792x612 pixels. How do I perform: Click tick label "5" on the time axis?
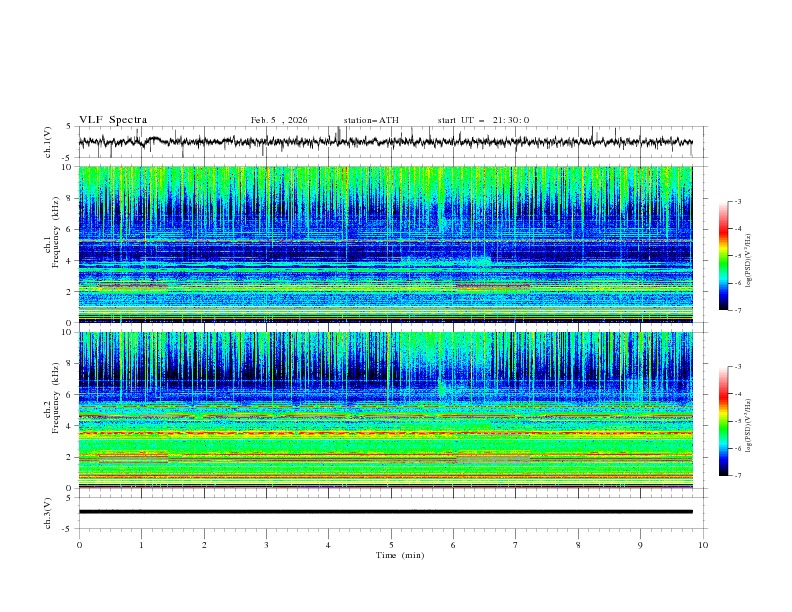[391, 545]
